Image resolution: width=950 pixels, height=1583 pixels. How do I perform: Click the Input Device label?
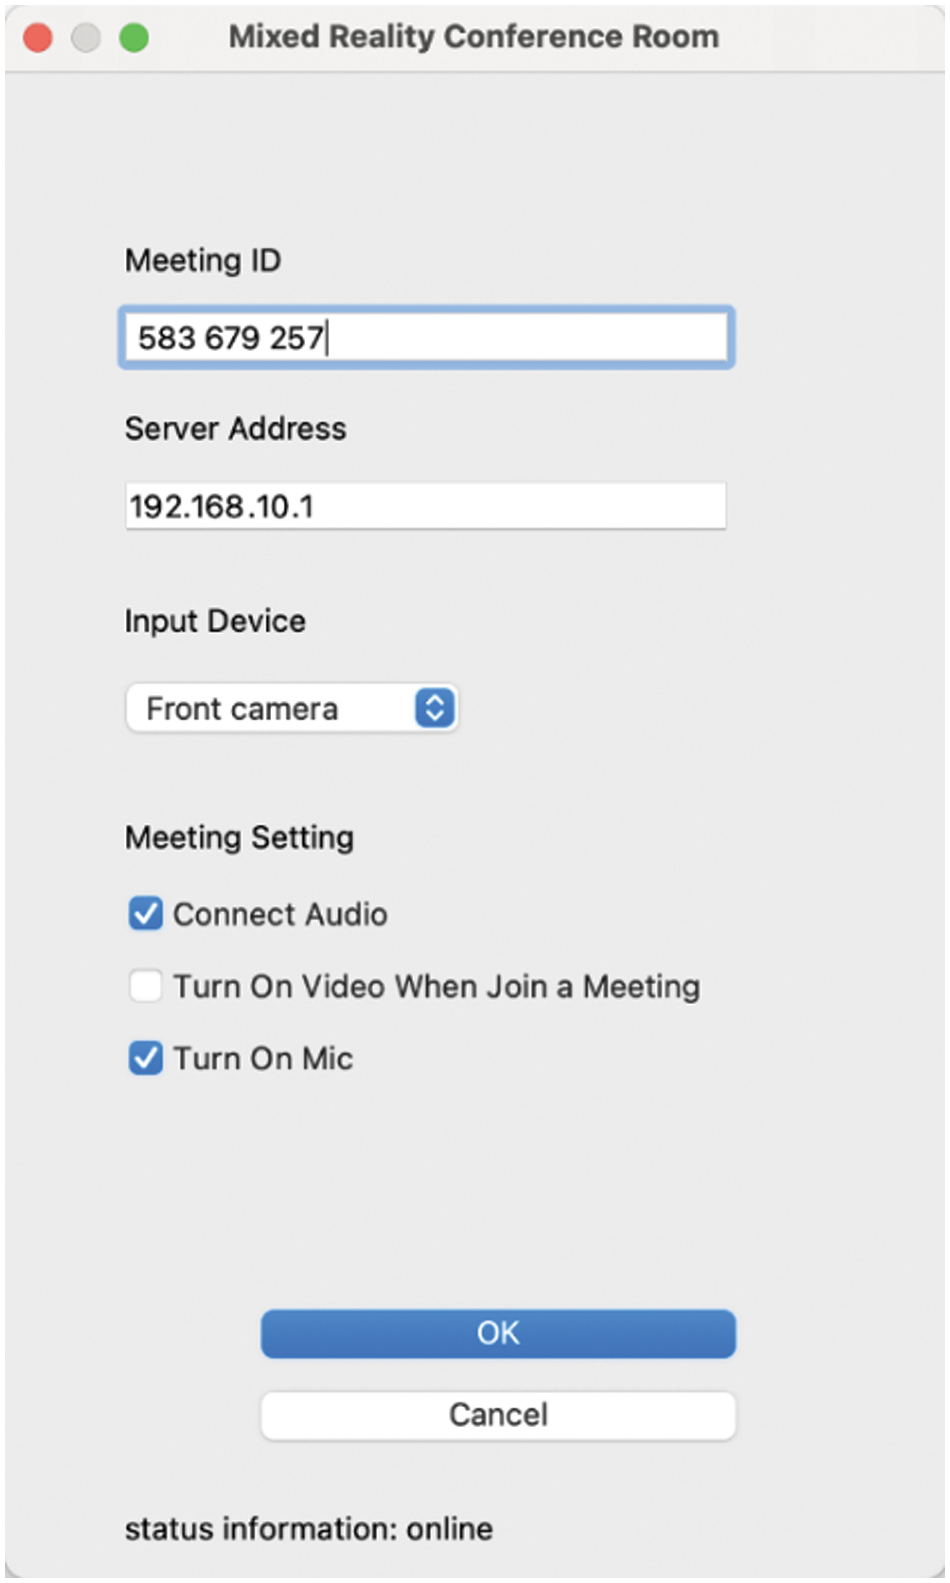(x=215, y=621)
